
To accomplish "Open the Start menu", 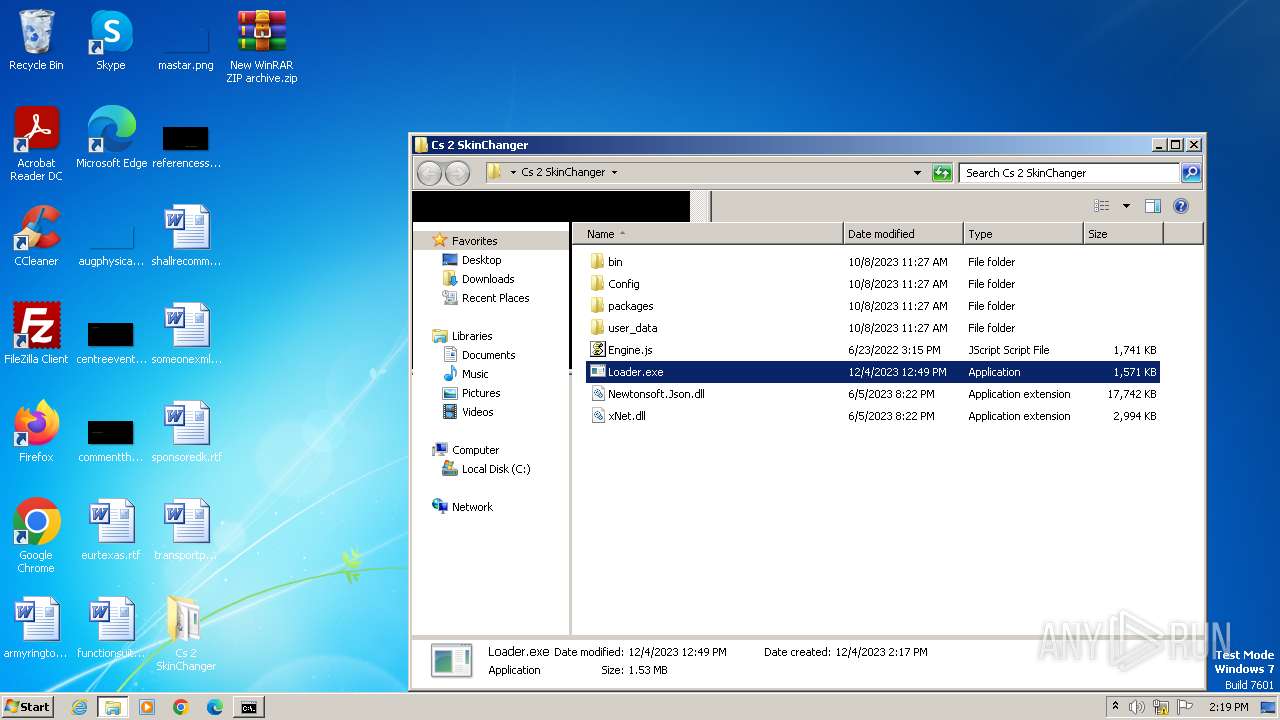I will coord(28,706).
